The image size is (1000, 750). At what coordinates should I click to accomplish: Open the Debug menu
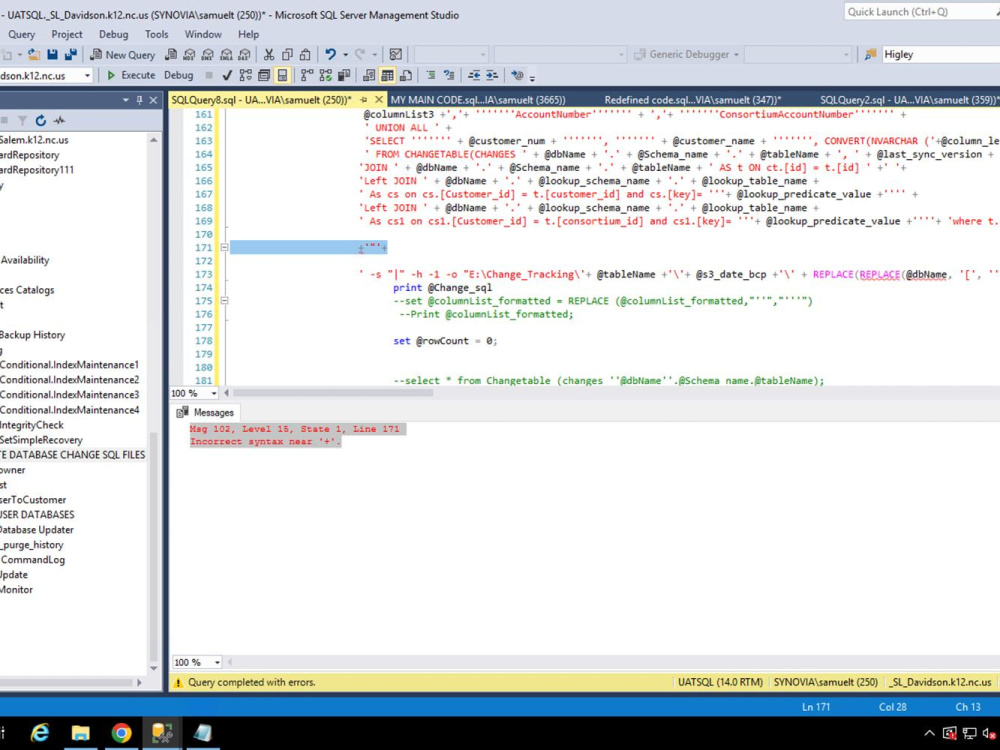pos(114,34)
